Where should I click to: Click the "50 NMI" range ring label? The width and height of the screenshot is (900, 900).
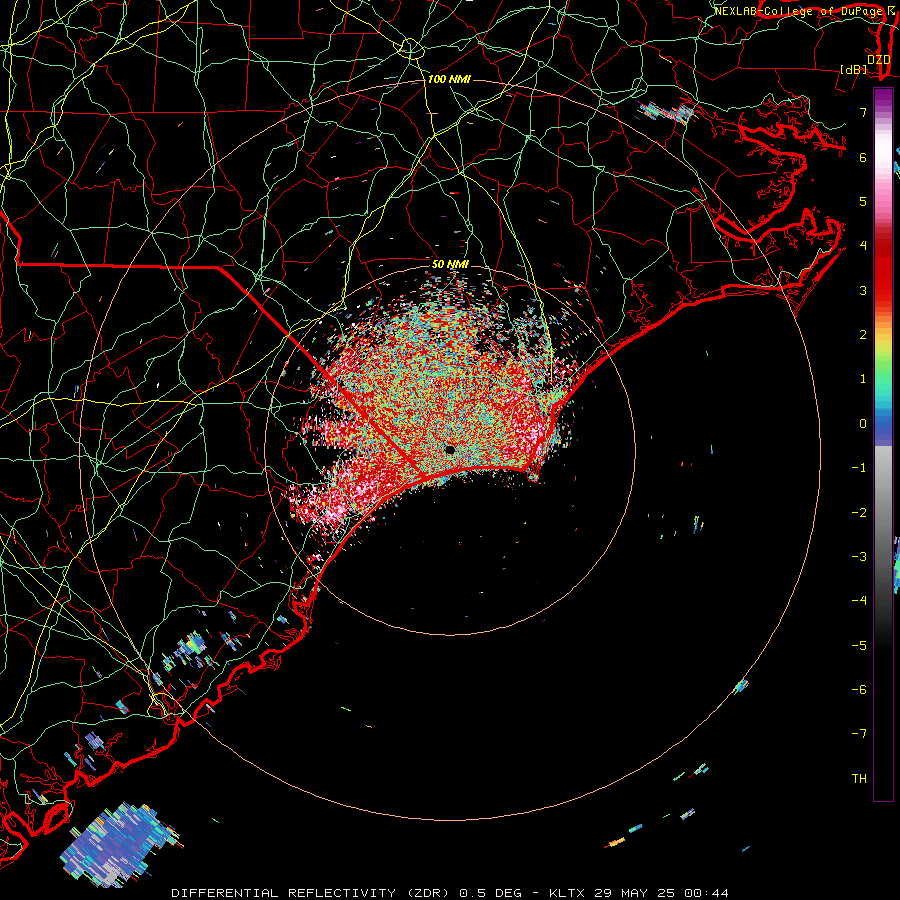click(x=450, y=264)
